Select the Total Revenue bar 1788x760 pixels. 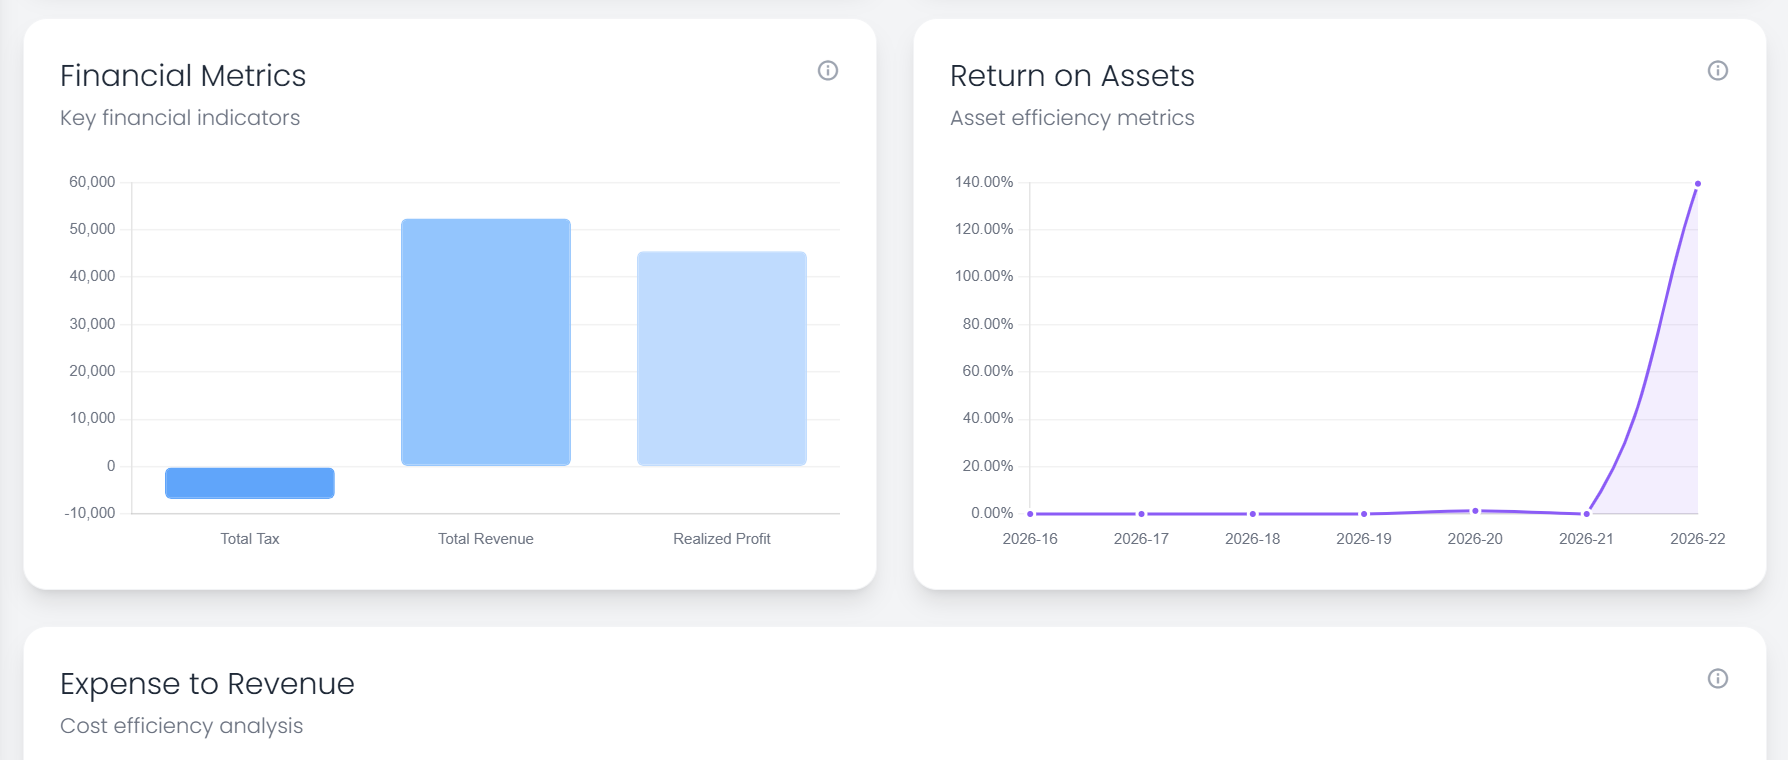coord(486,342)
